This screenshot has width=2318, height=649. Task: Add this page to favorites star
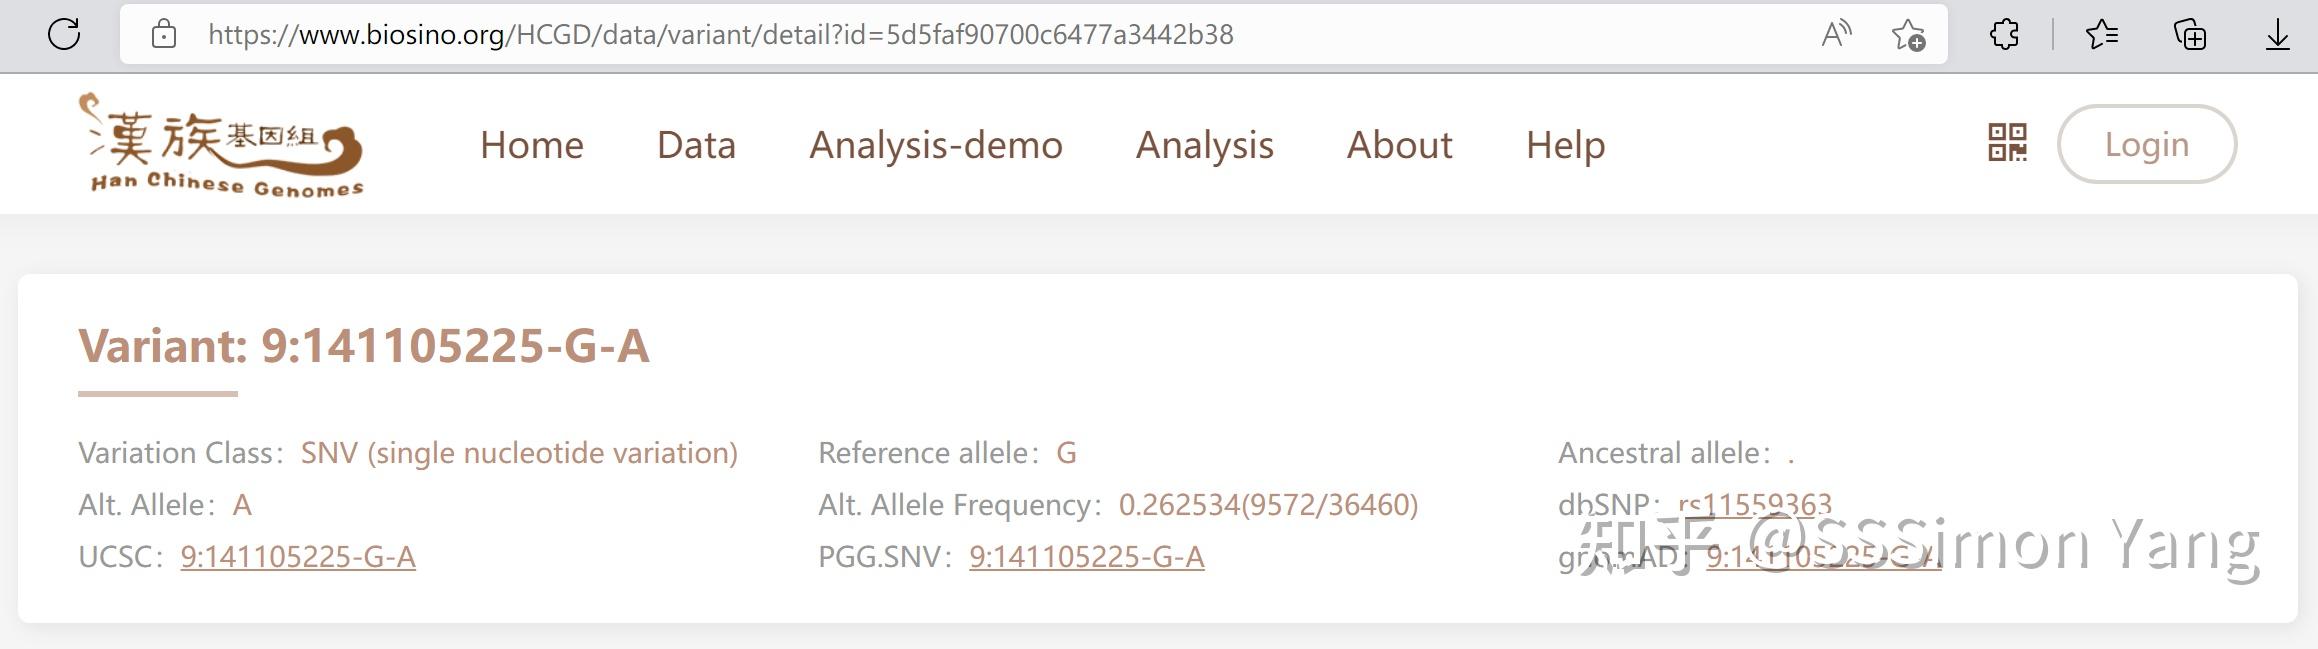pos(1908,35)
